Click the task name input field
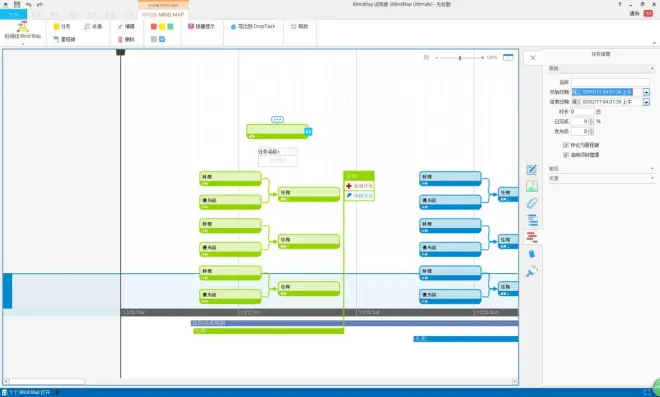This screenshot has width=660, height=397. (610, 82)
